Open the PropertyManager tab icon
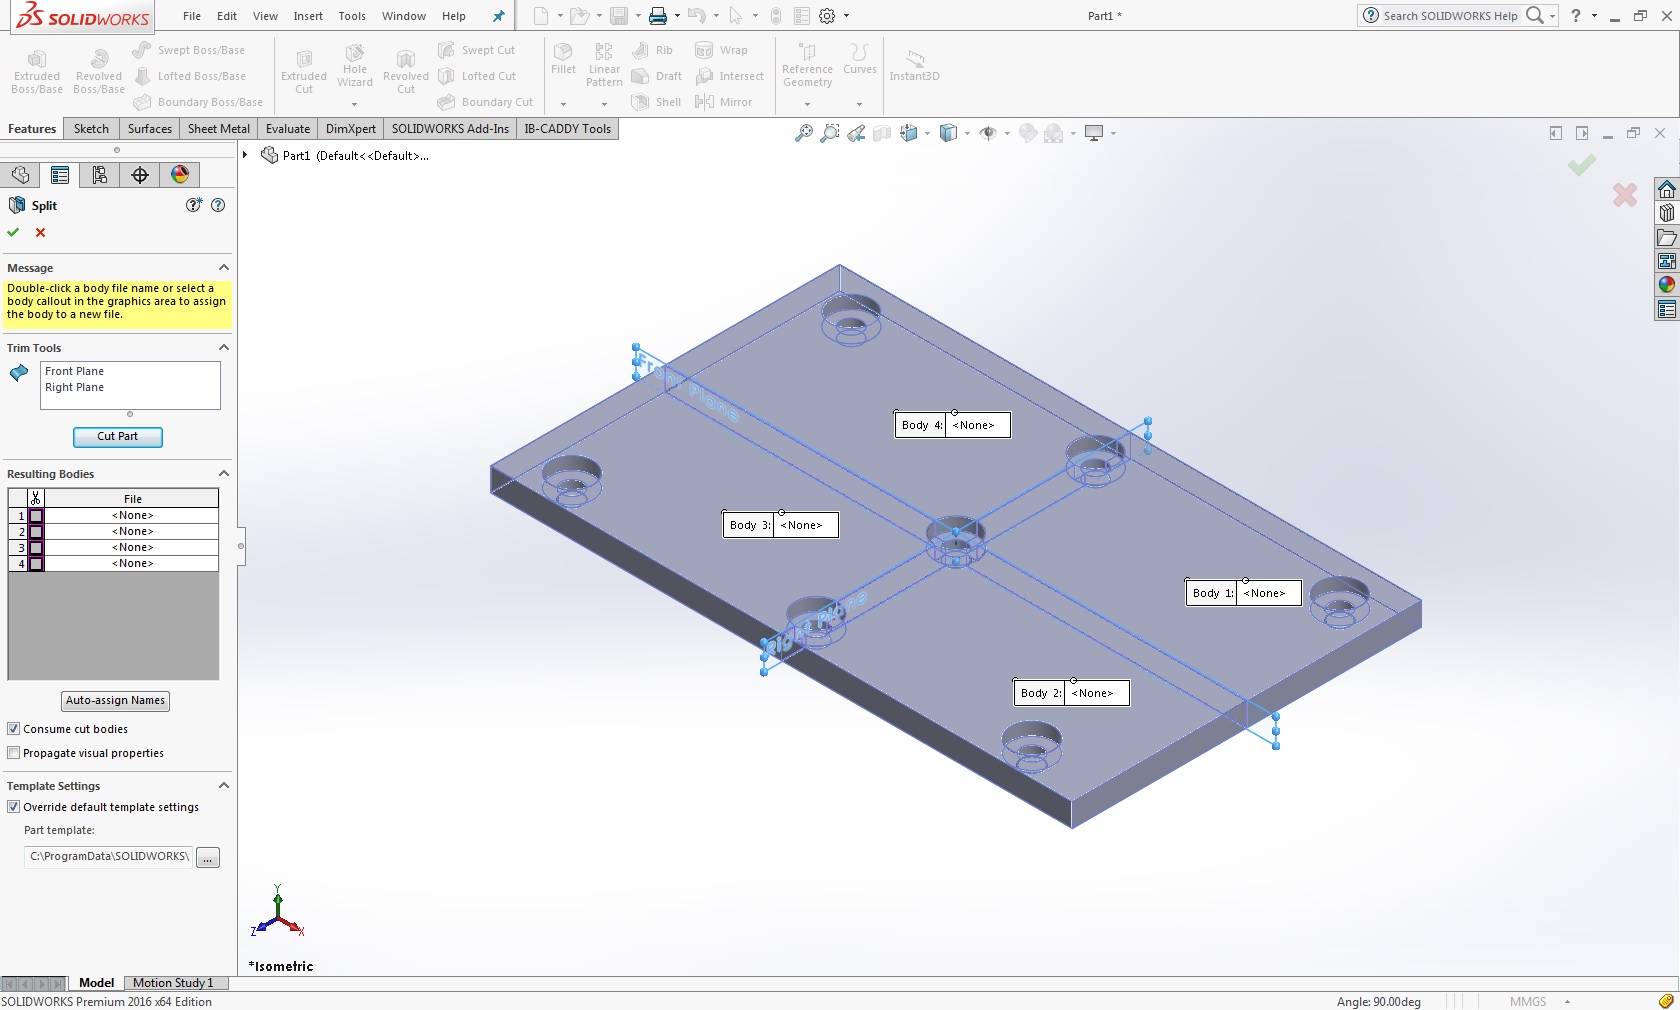The height and width of the screenshot is (1010, 1680). coord(60,175)
